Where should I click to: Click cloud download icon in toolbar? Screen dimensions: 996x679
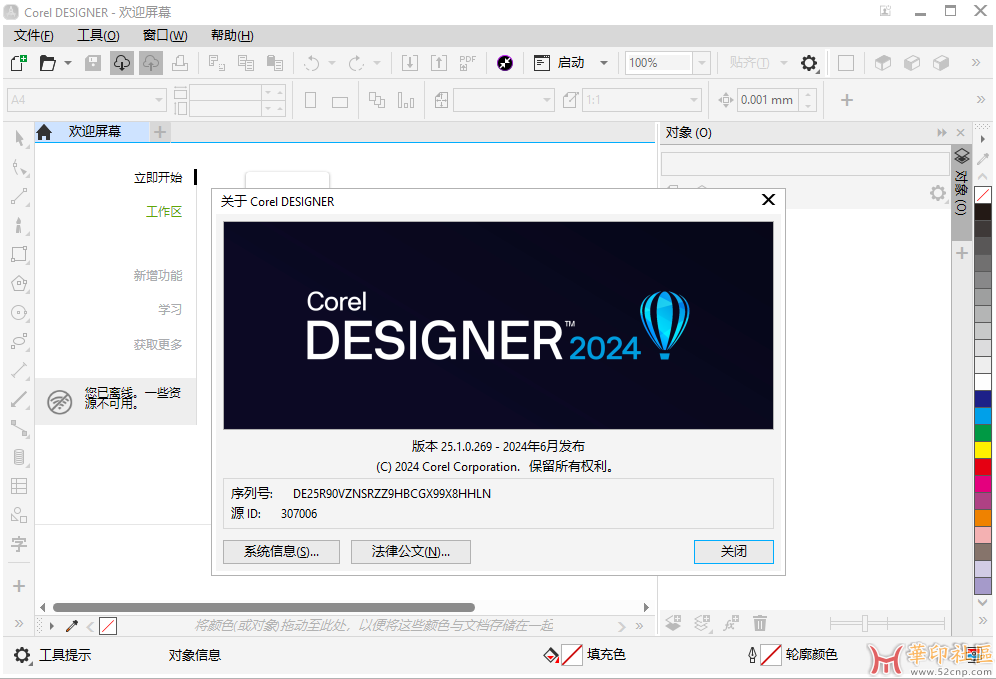point(121,63)
